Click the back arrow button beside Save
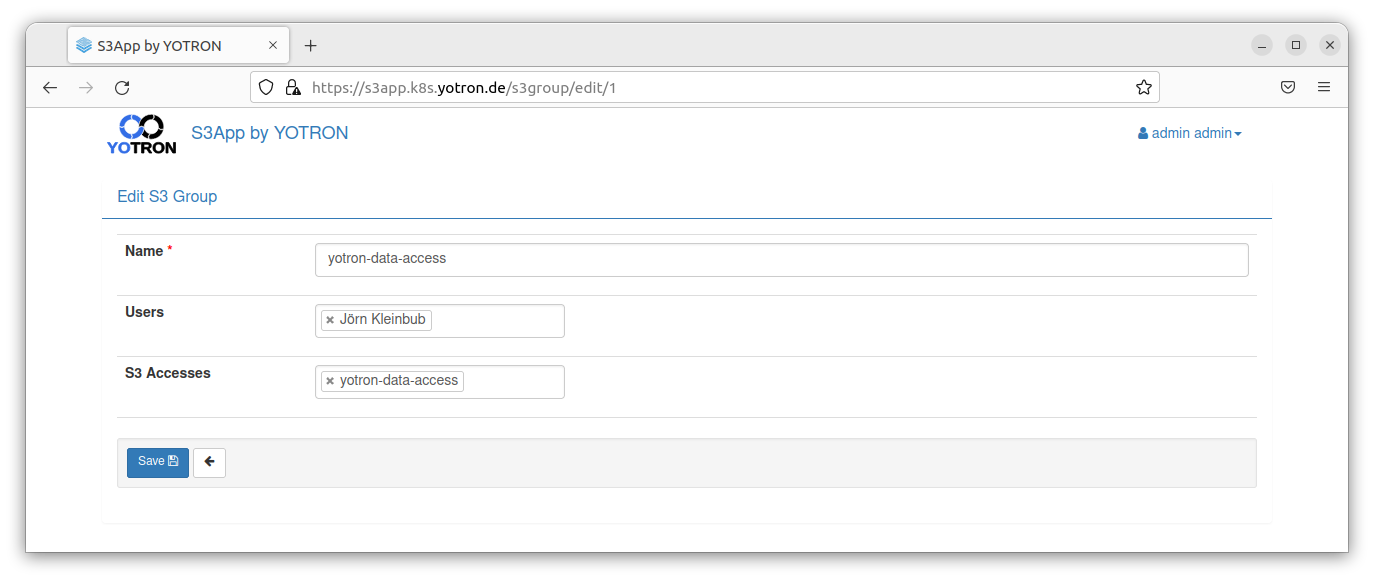Screen dimensions: 1374x581 click(x=209, y=462)
